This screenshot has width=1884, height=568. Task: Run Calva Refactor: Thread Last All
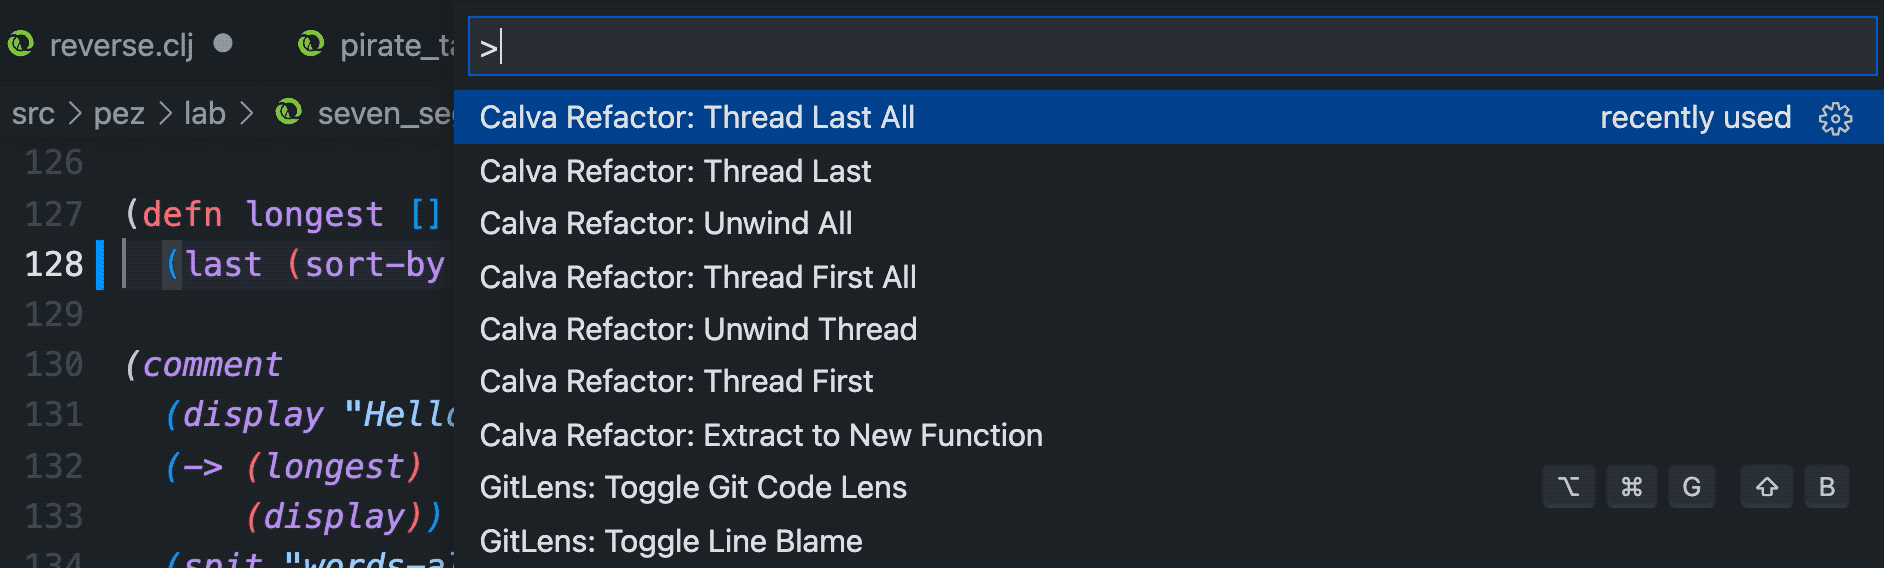point(697,118)
